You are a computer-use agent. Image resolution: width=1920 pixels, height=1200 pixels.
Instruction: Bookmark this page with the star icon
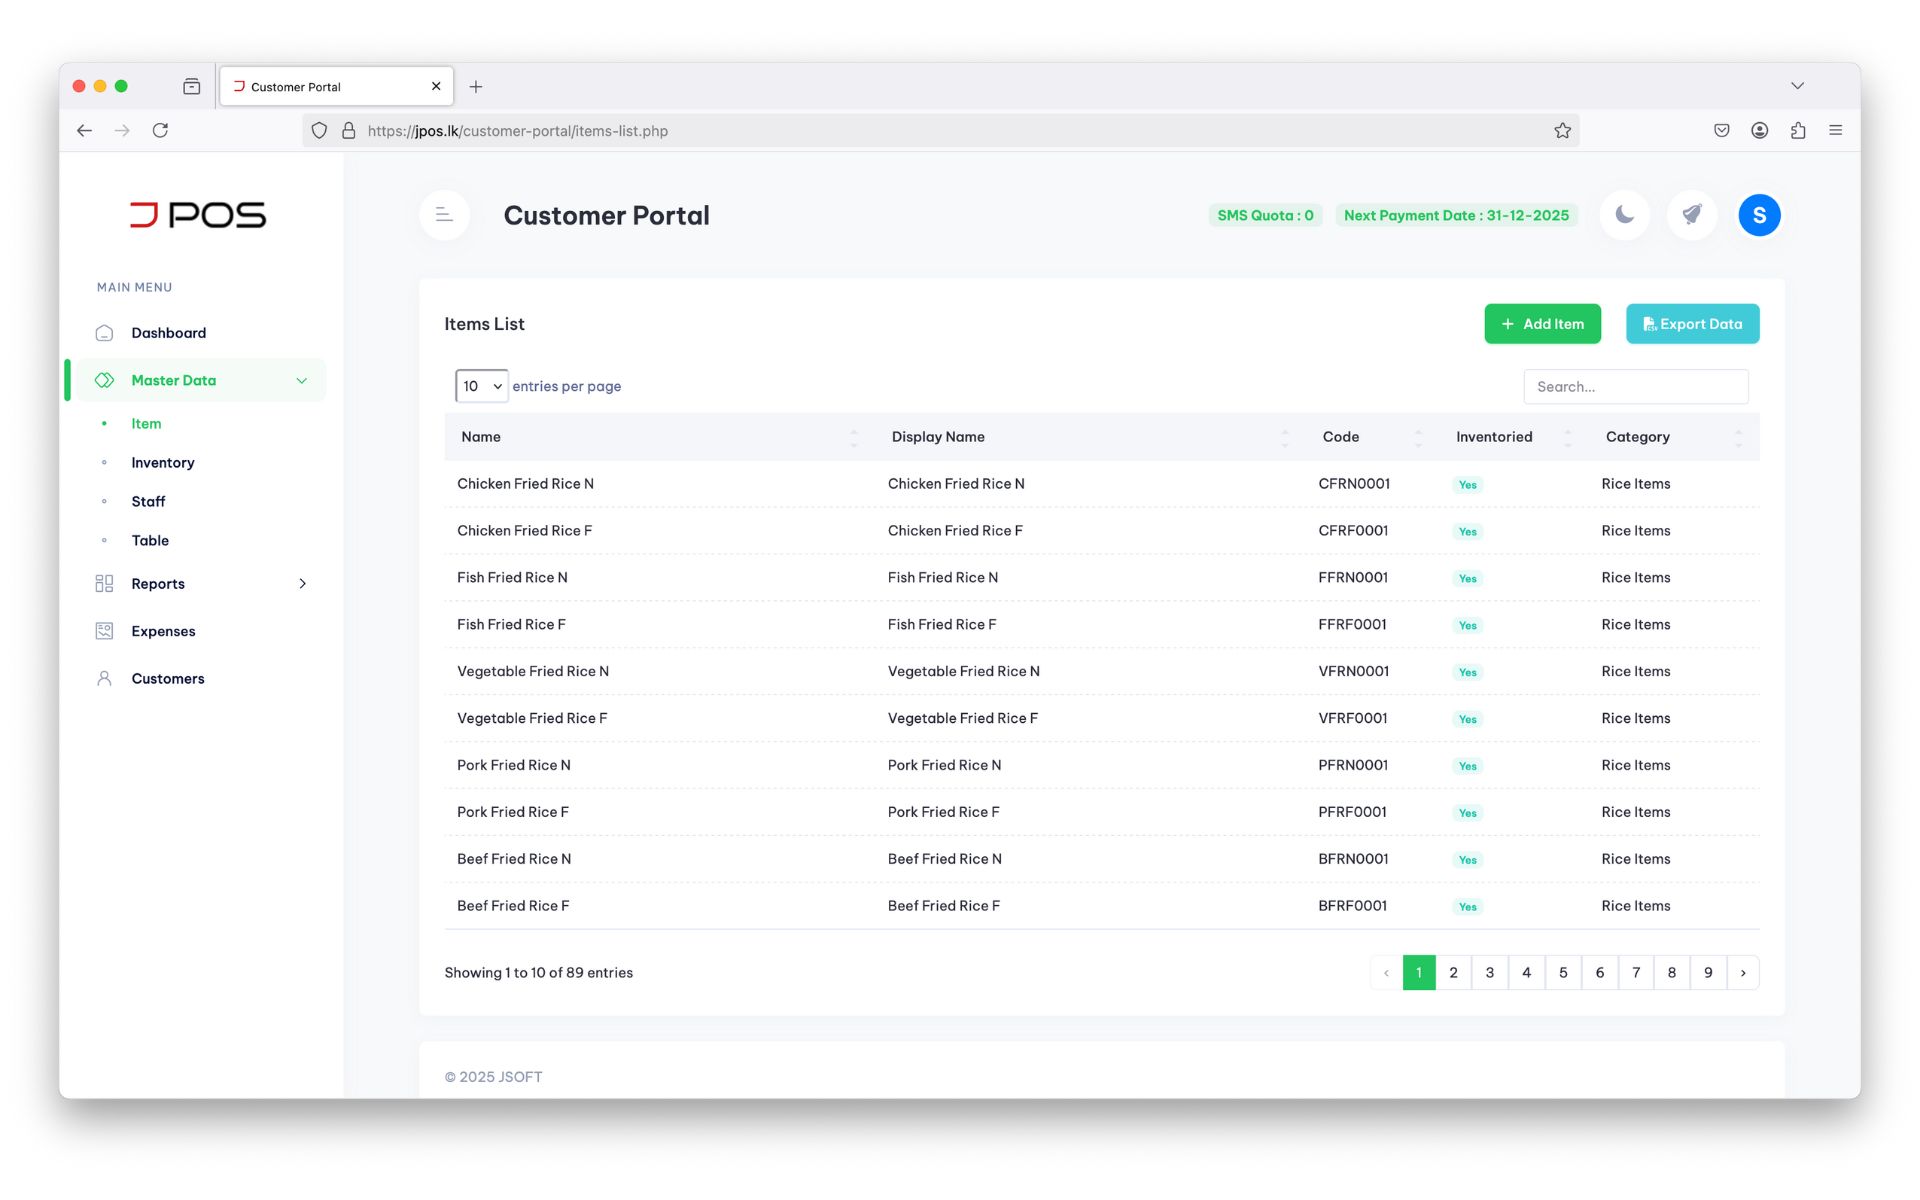click(x=1562, y=131)
